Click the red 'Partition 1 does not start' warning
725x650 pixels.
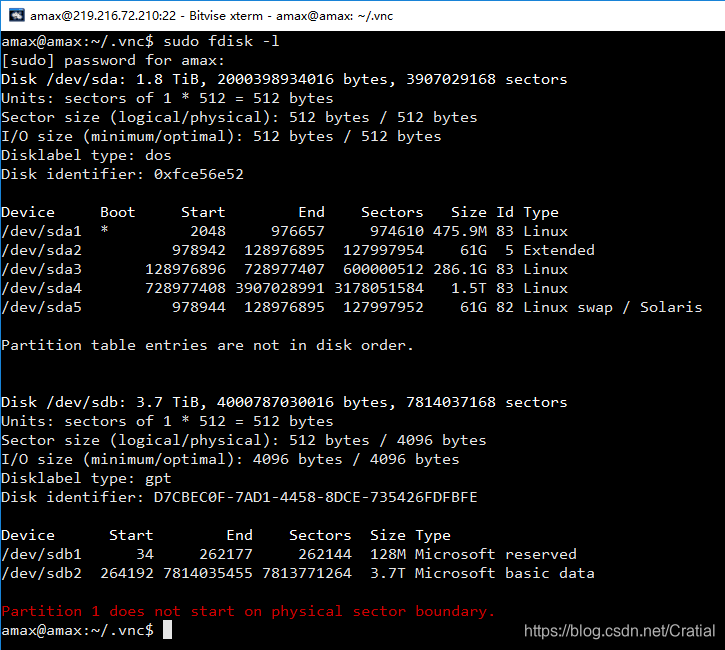[248, 611]
